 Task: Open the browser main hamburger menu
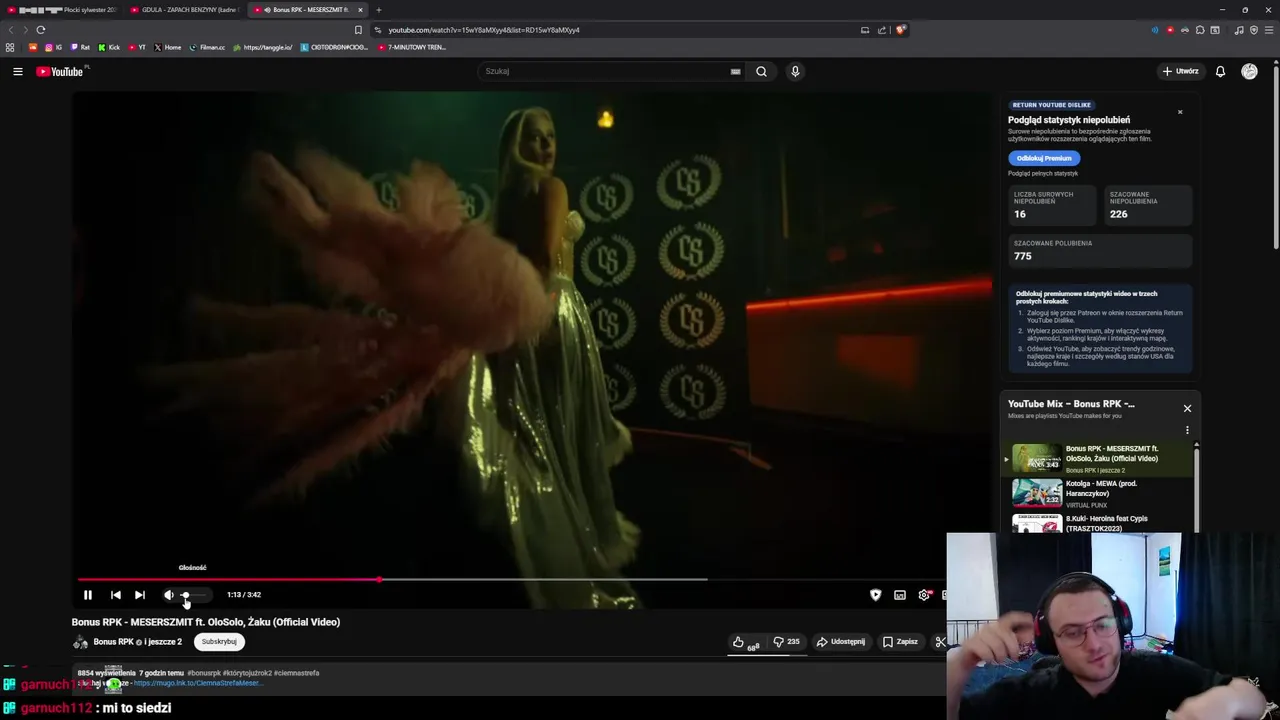coord(1269,30)
